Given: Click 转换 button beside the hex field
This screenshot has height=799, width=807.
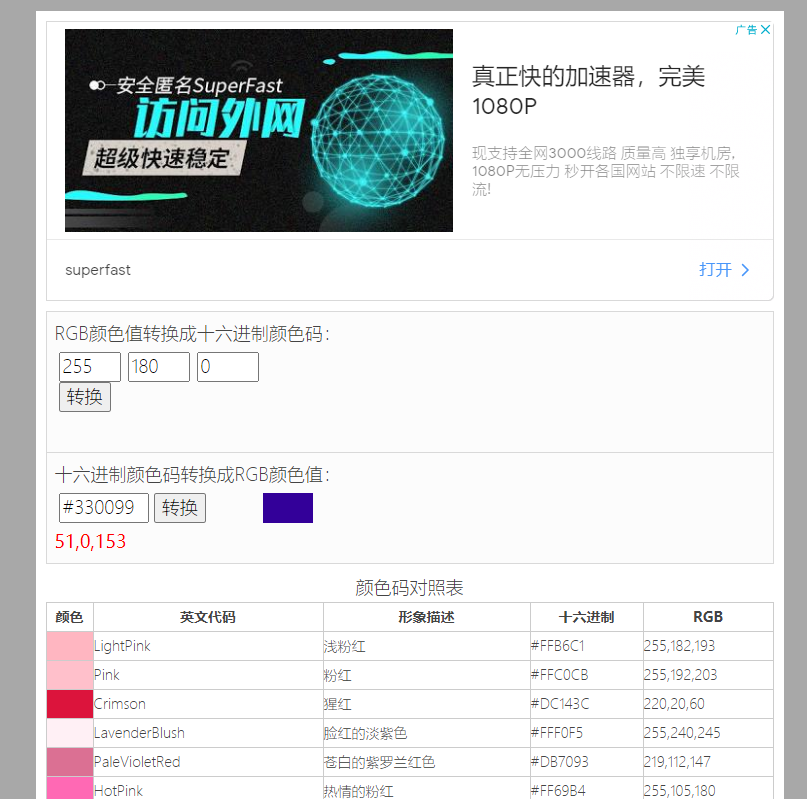Looking at the screenshot, I should [x=180, y=508].
